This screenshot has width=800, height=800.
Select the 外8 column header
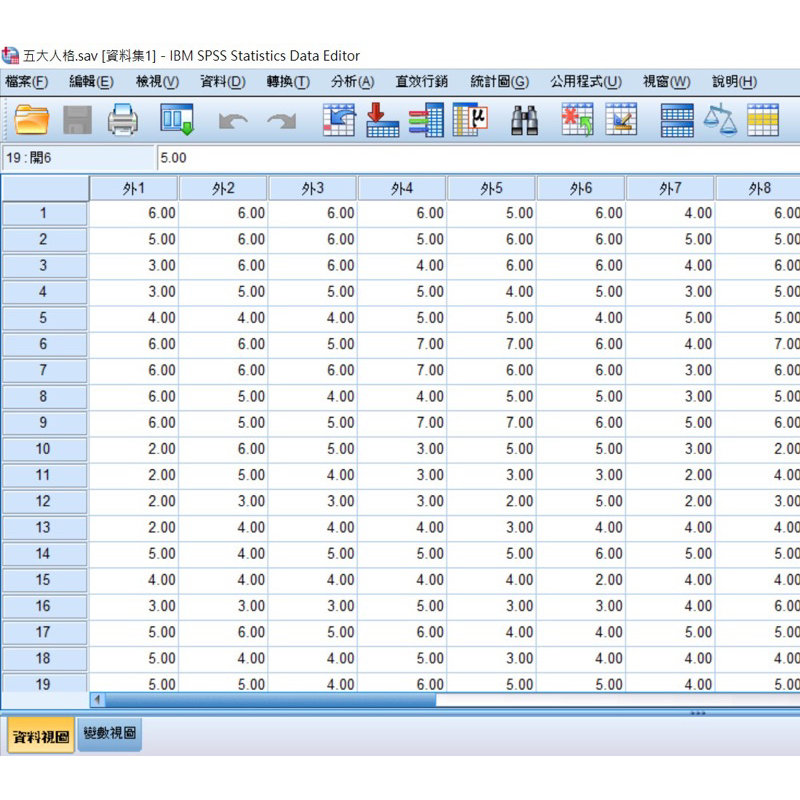759,189
